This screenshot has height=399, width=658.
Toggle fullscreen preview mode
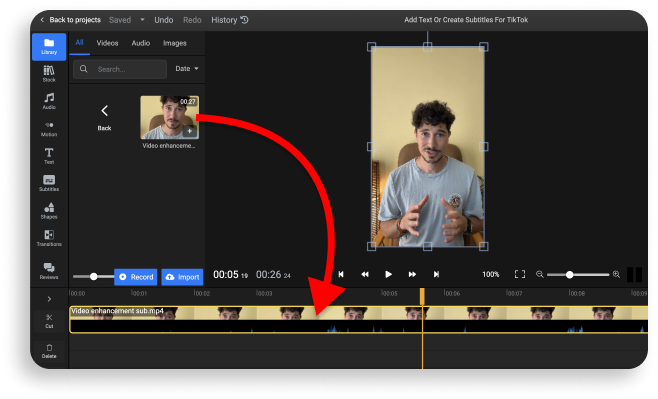pyautogui.click(x=520, y=274)
